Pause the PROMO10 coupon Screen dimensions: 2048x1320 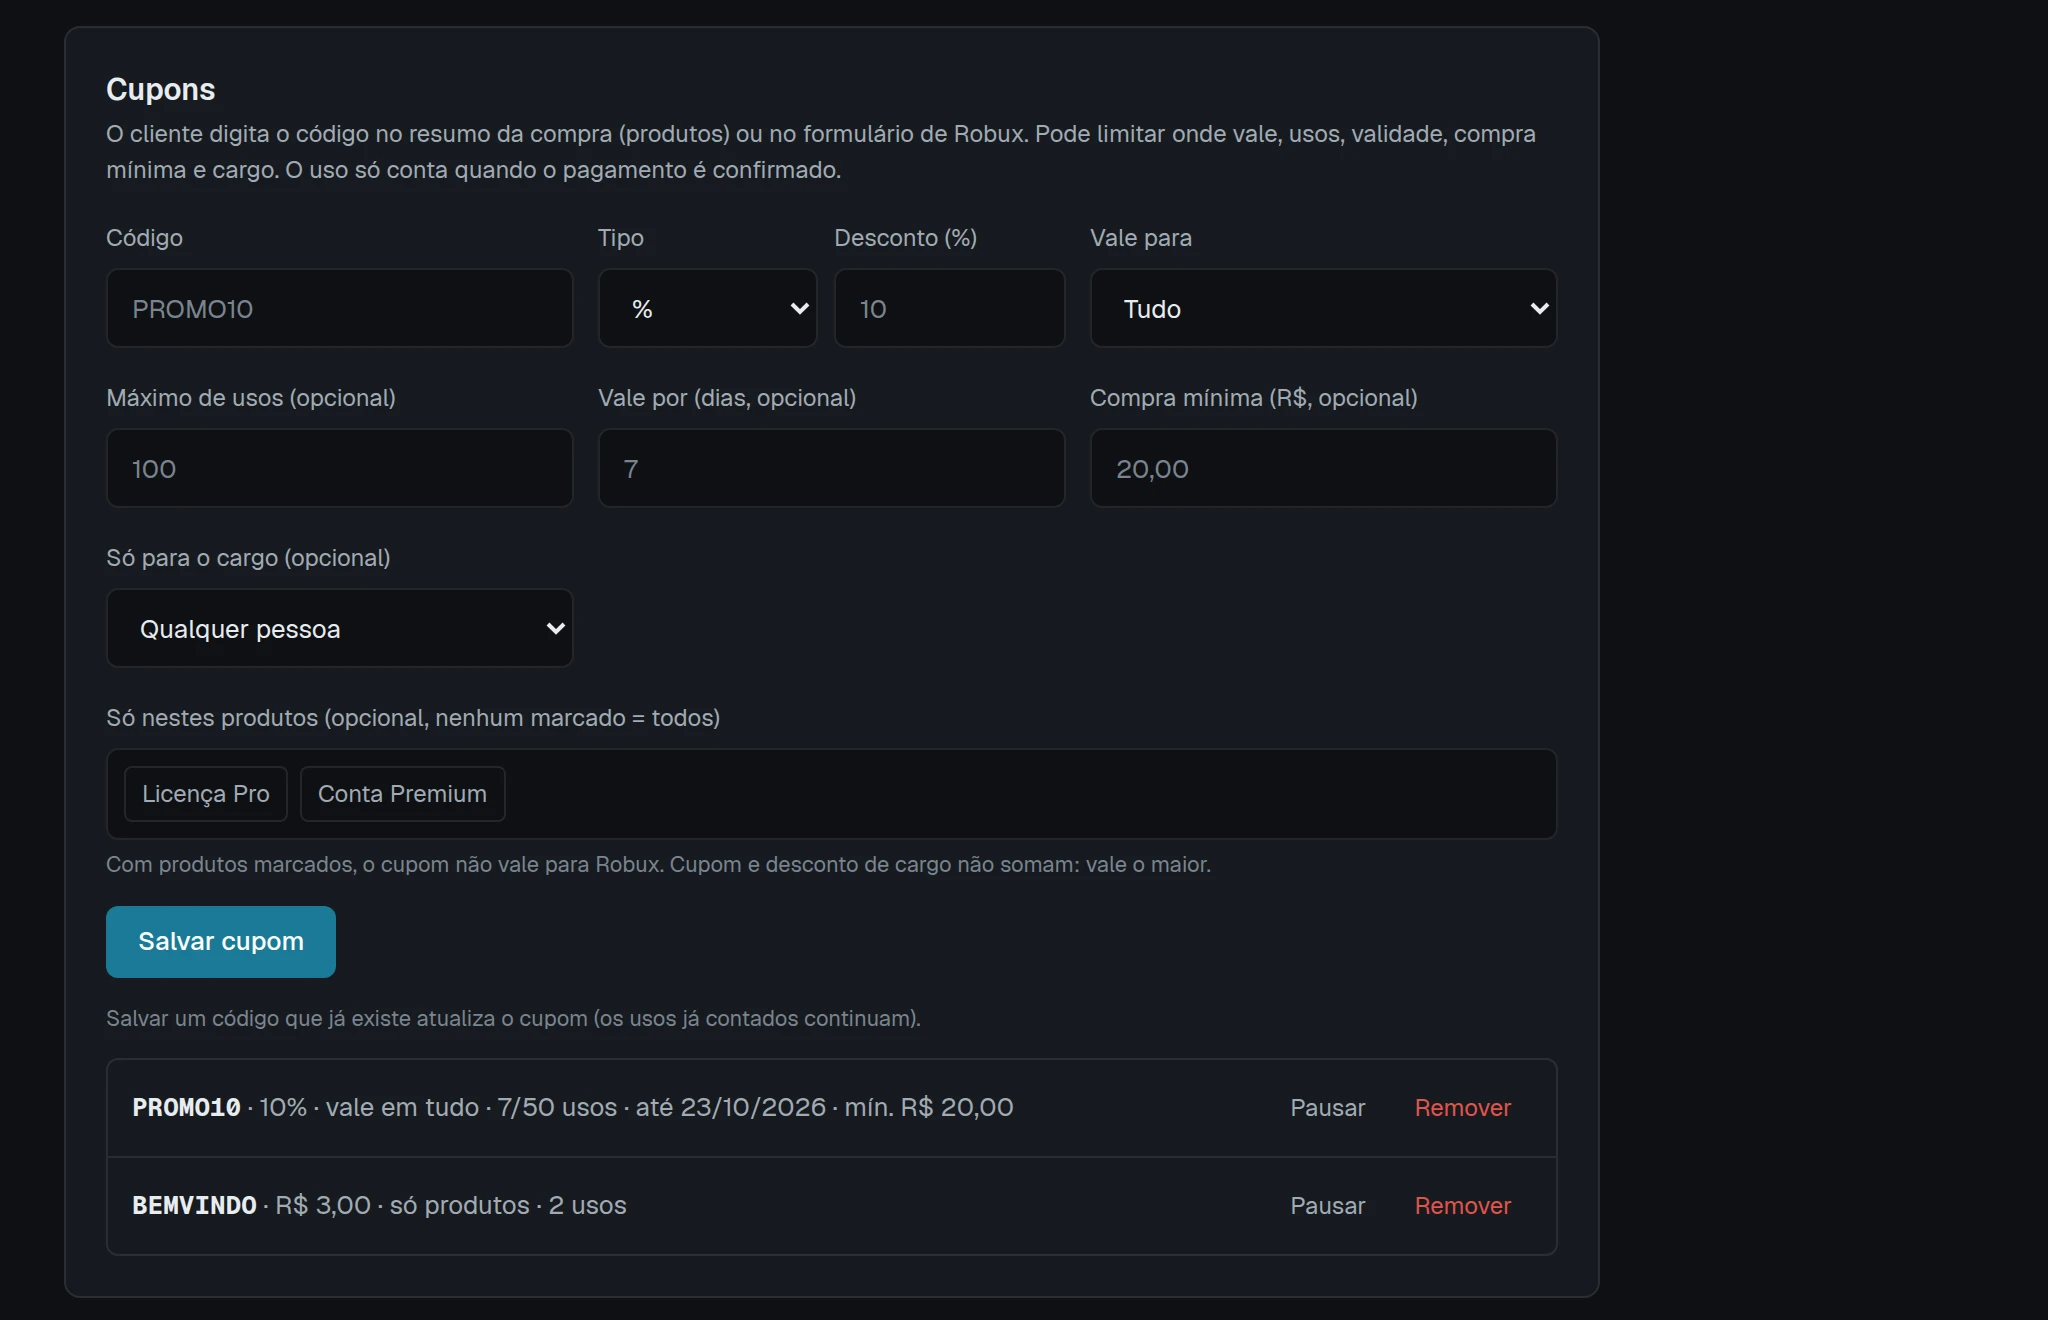(1327, 1108)
